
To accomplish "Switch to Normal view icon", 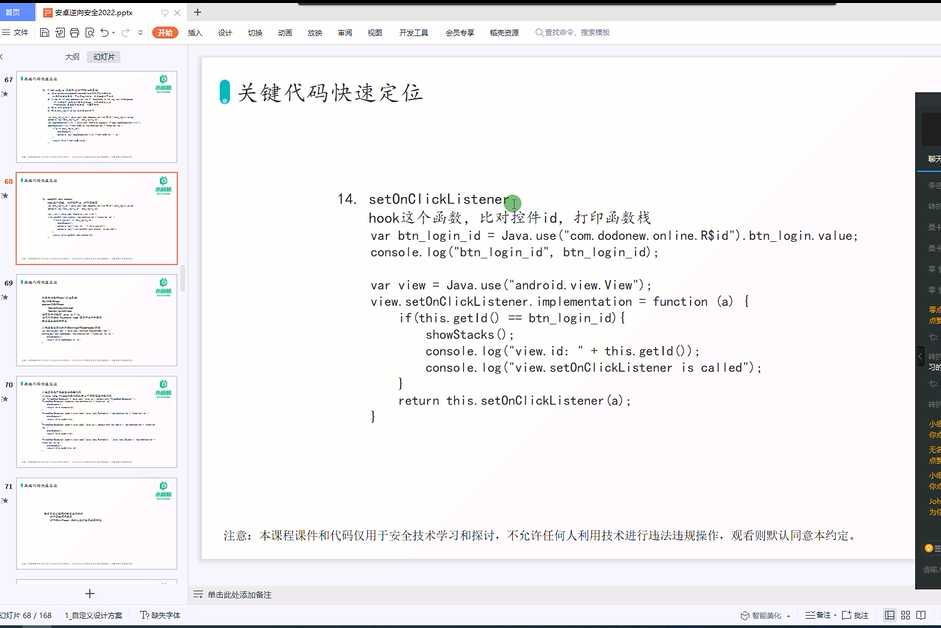I will [890, 615].
